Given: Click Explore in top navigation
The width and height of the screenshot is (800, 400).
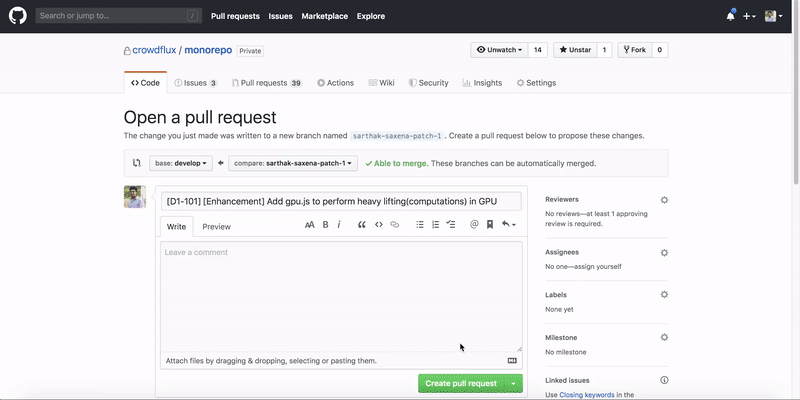Looking at the screenshot, I should click(371, 16).
